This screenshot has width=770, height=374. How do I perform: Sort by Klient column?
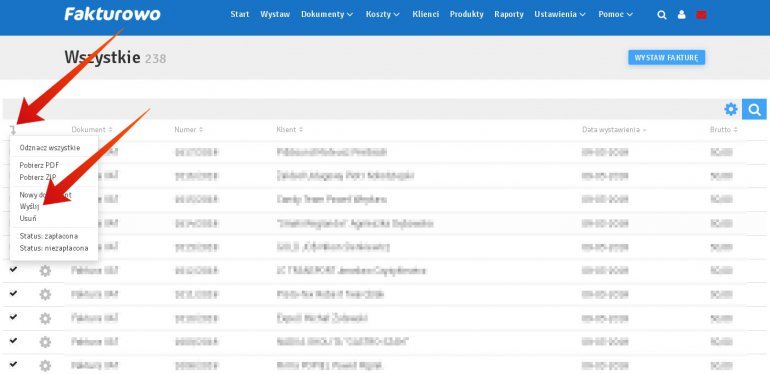290,130
